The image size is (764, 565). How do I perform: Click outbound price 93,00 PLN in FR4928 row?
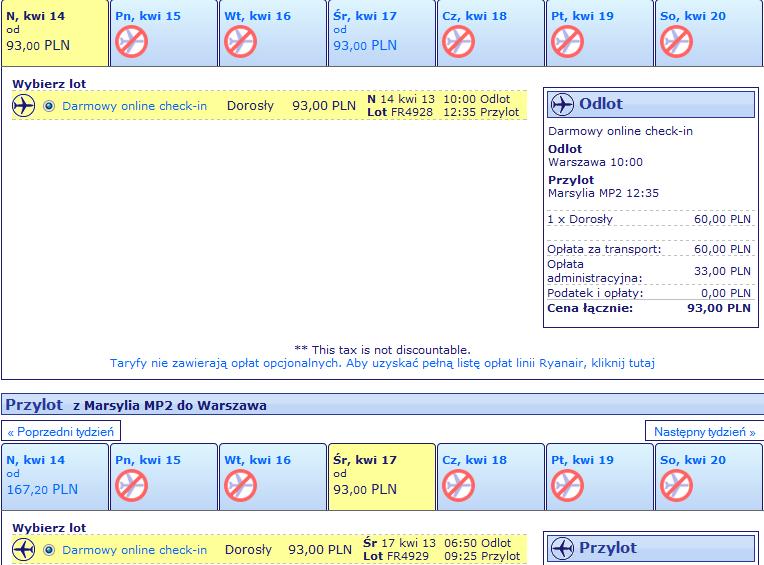click(x=324, y=106)
